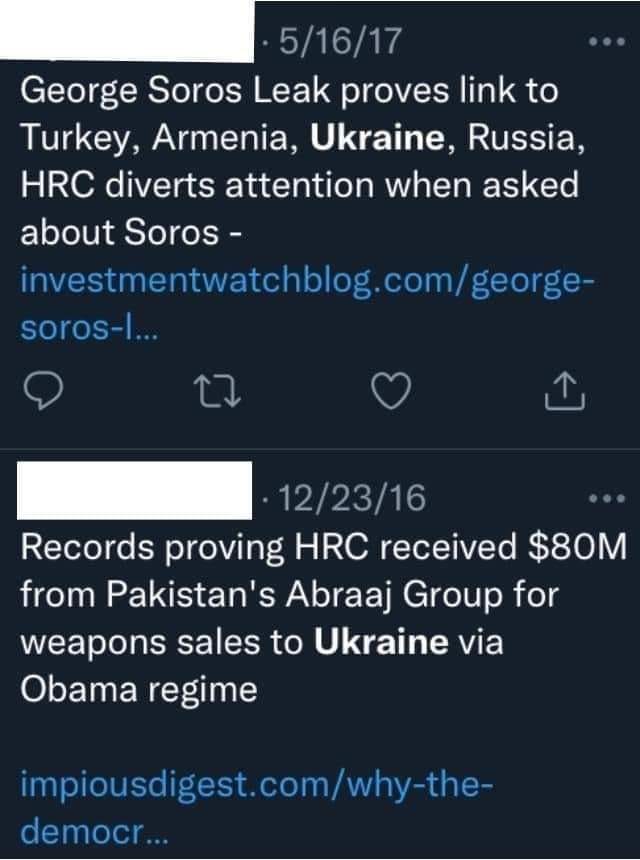
Task: Open more options on the 5/16/17 tweet
Action: click(x=606, y=44)
